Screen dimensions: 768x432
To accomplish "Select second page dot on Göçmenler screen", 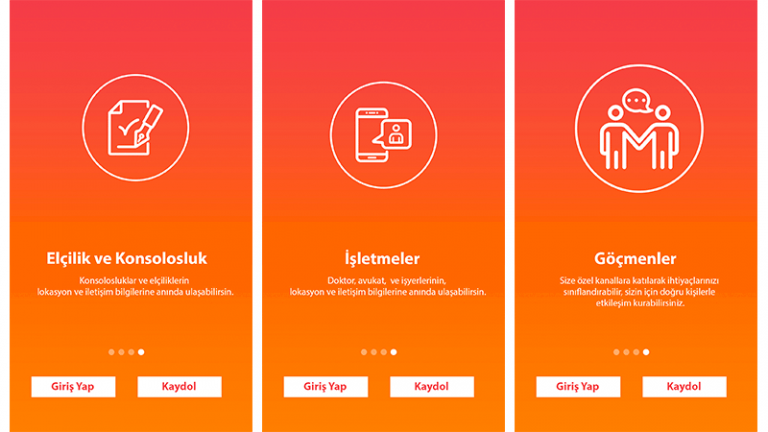I will click(626, 352).
